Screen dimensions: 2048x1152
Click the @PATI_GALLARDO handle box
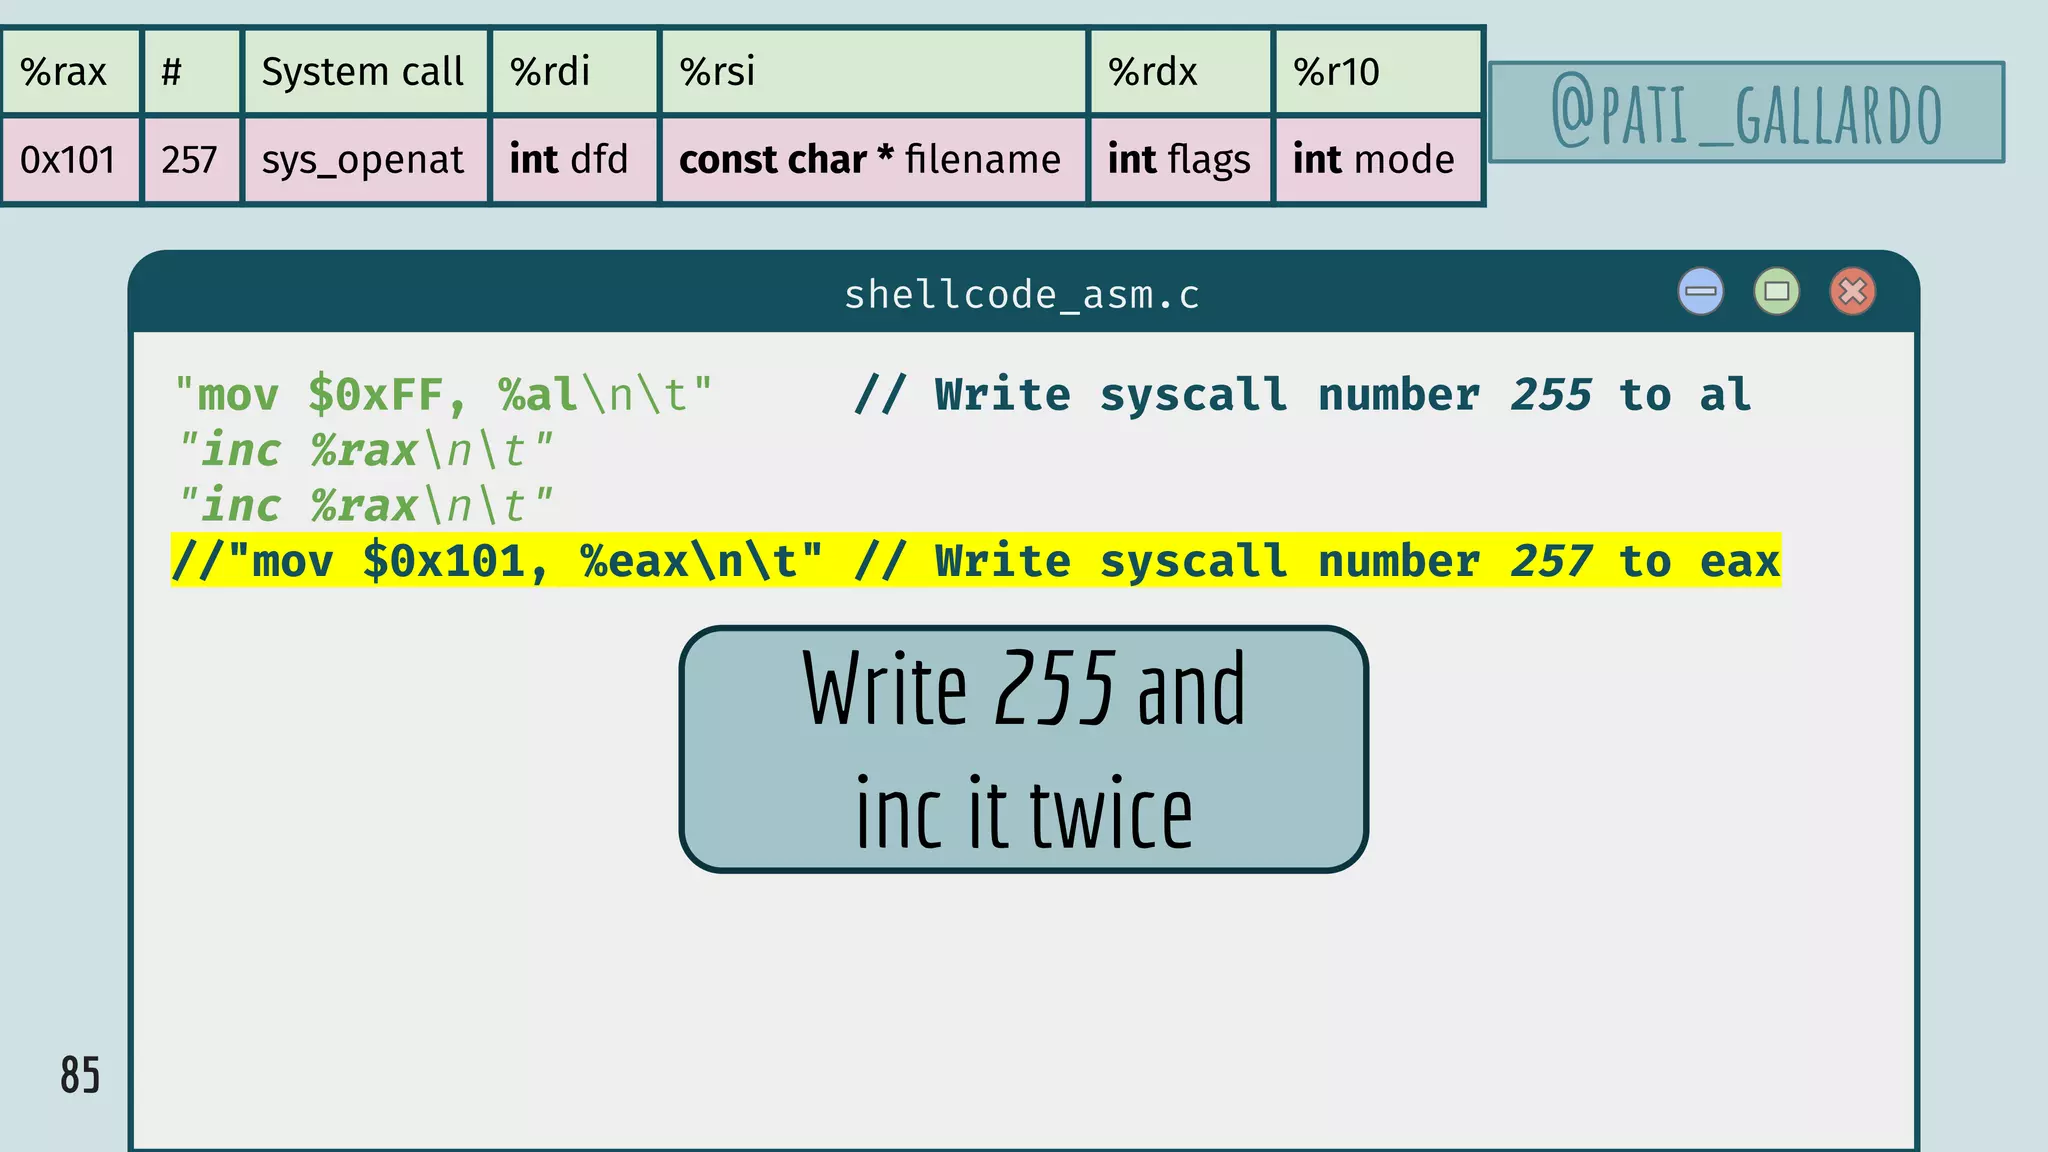click(1747, 112)
